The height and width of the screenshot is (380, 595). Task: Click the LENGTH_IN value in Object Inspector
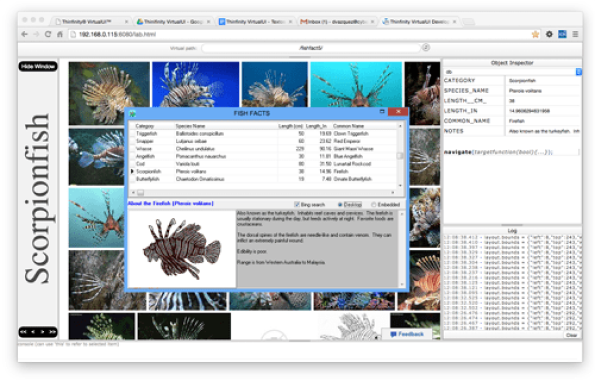(x=529, y=111)
